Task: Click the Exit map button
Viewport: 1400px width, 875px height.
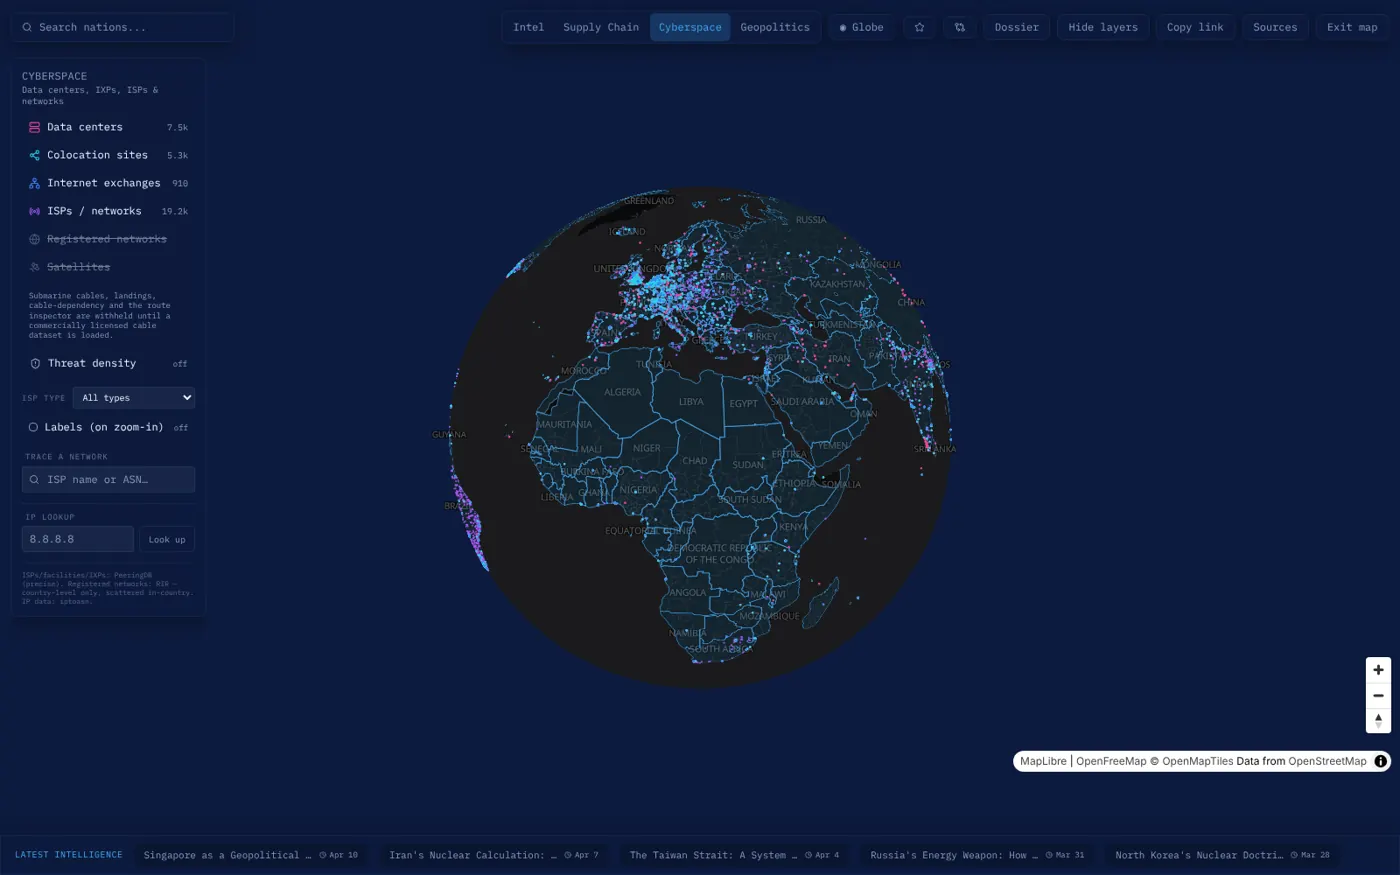Action: 1352,27
